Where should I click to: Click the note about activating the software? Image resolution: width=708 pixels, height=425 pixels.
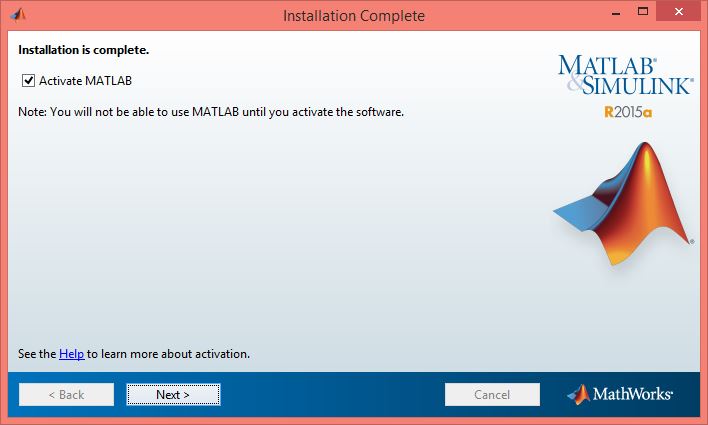211,112
